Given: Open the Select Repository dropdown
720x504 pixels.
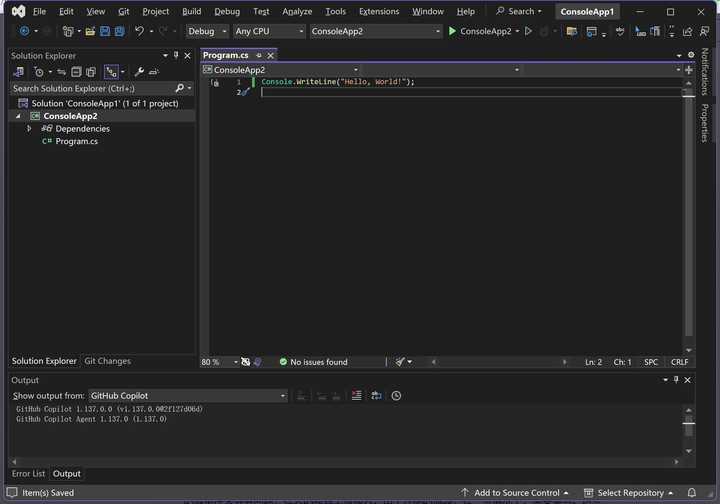Looking at the screenshot, I should 629,493.
